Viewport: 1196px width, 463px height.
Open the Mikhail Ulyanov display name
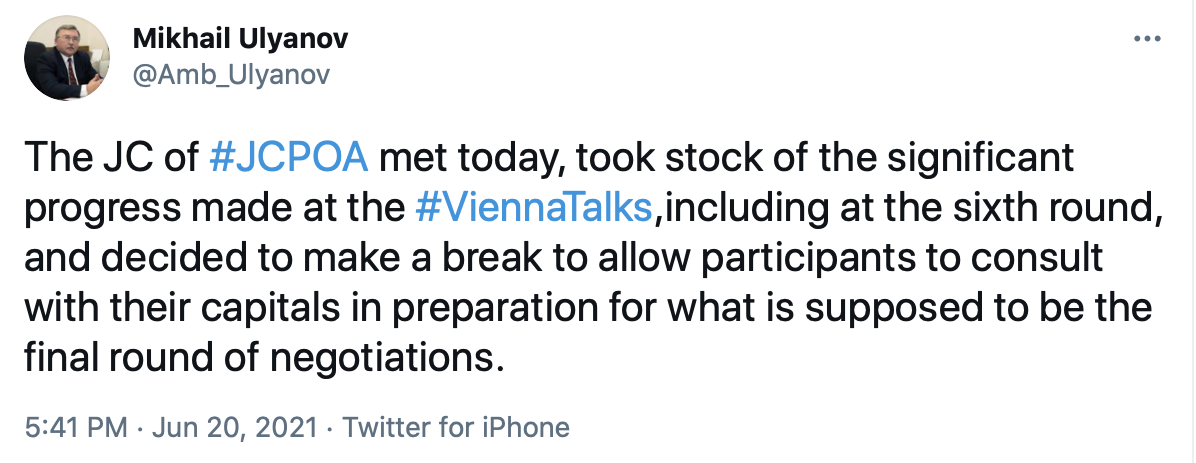(x=240, y=39)
